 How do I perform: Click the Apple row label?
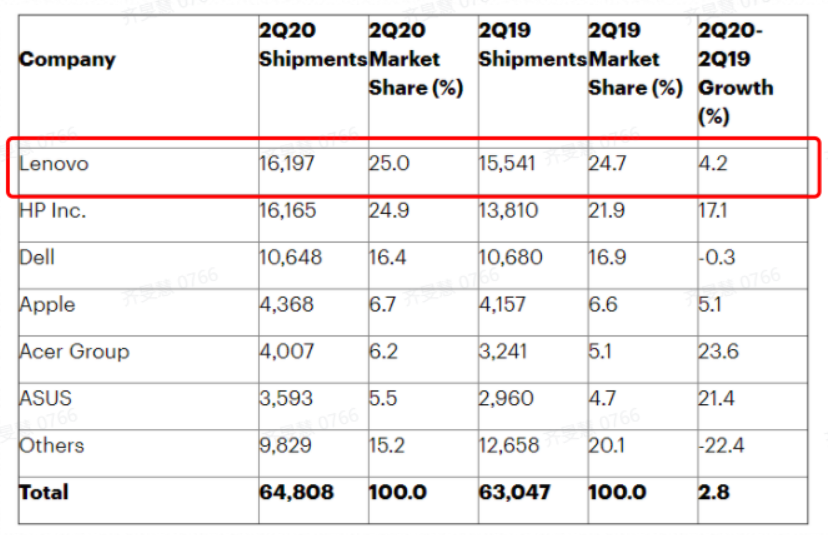pyautogui.click(x=47, y=304)
